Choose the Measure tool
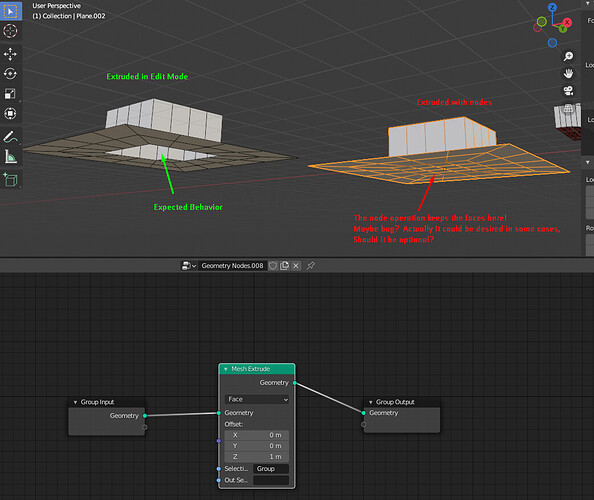 (10, 156)
